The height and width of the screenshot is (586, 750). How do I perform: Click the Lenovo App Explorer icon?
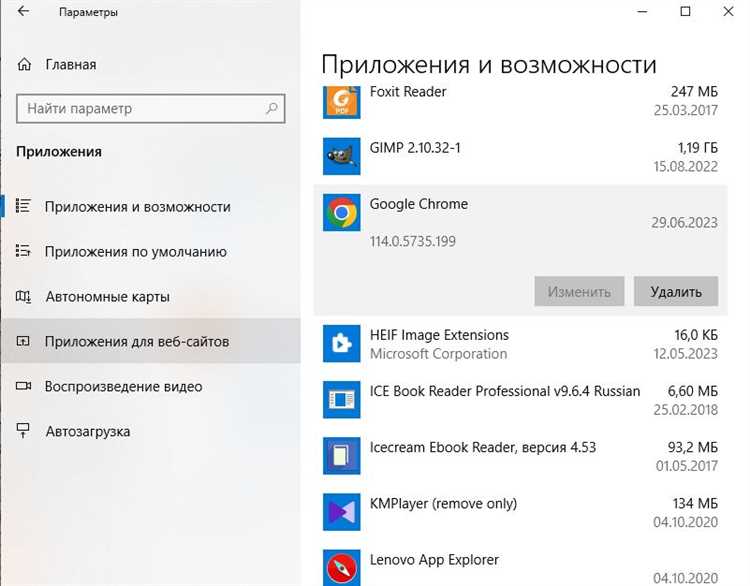(x=342, y=567)
